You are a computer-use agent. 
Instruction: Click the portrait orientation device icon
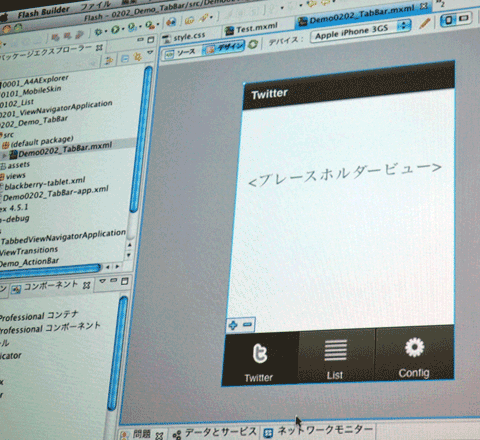(449, 20)
